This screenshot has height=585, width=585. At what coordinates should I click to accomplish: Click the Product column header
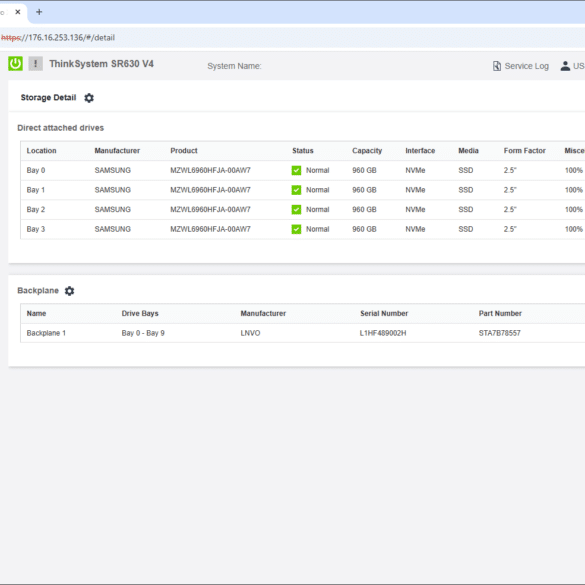tap(184, 151)
